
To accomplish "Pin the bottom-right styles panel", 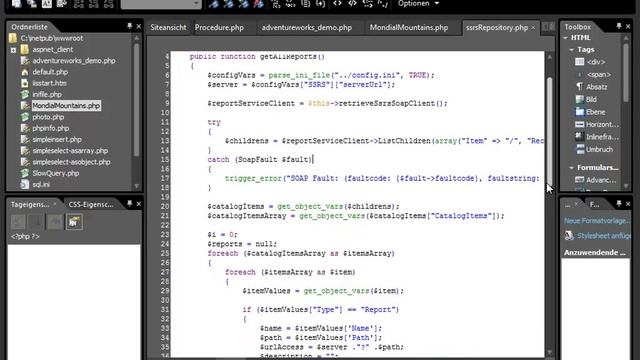I will [x=619, y=203].
